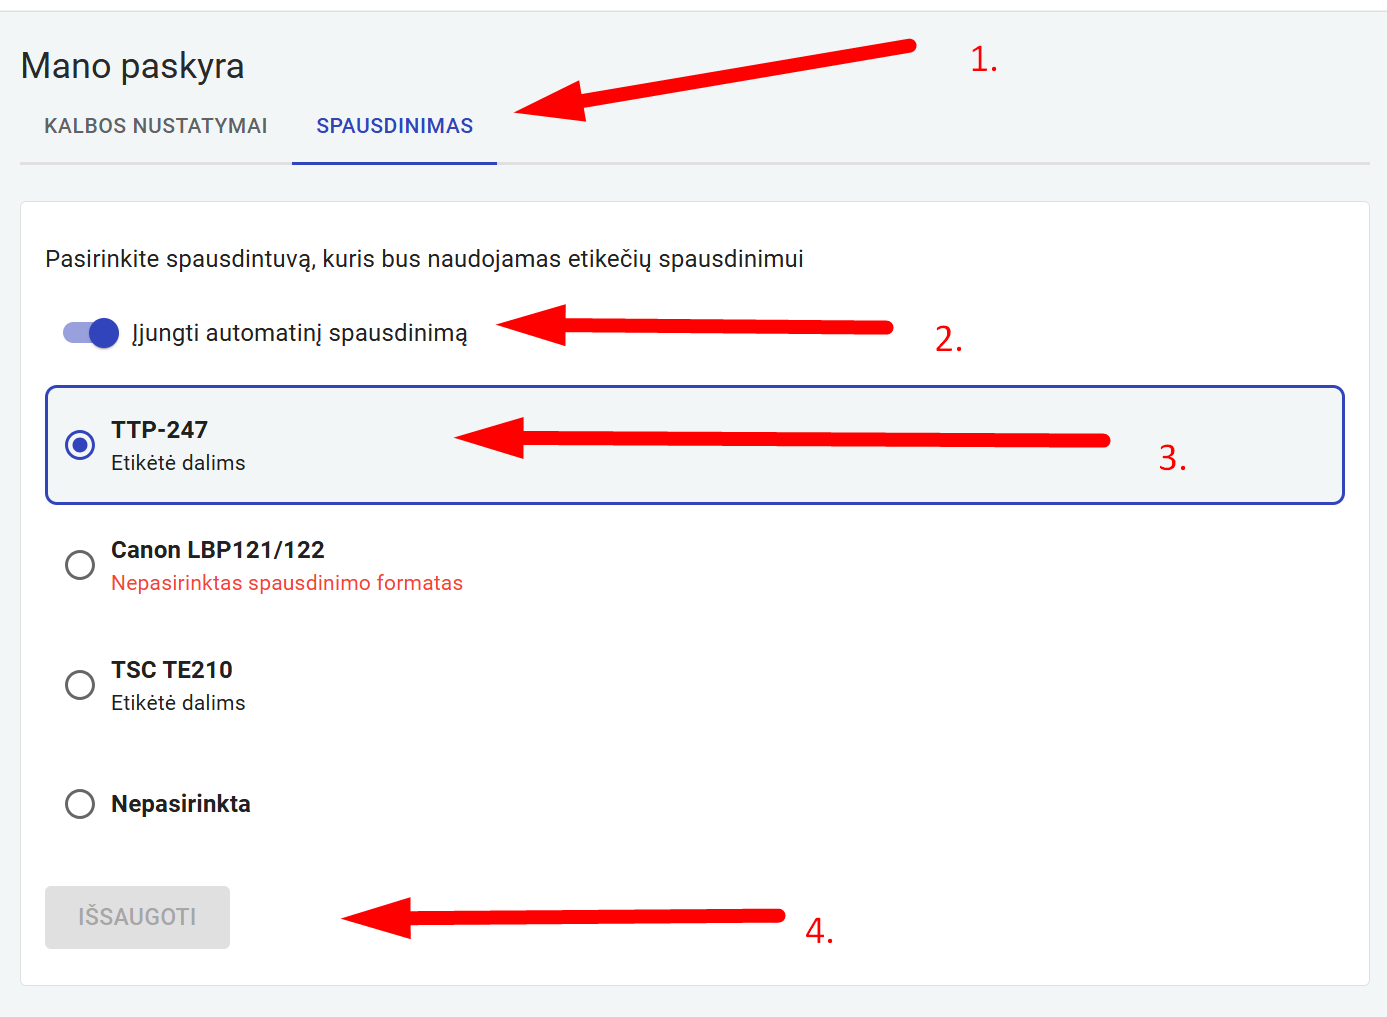
Task: Pick the Nepasirinkta radio option
Action: [80, 804]
